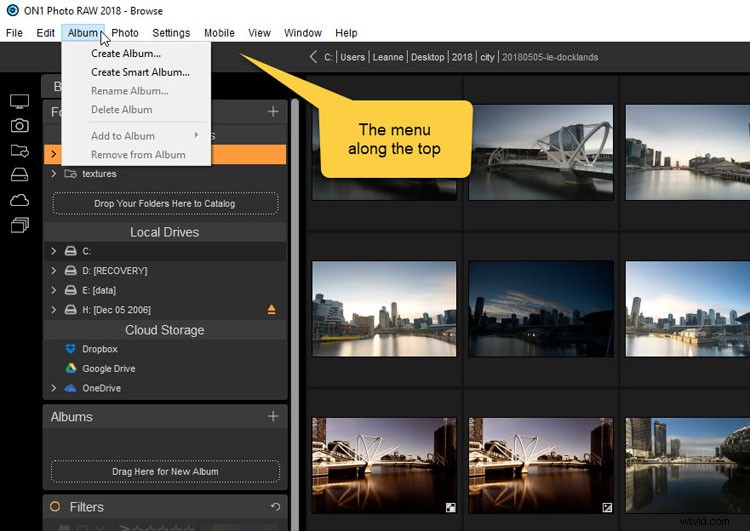Open the Window menu
Viewport: 750px width, 531px height.
pos(303,33)
